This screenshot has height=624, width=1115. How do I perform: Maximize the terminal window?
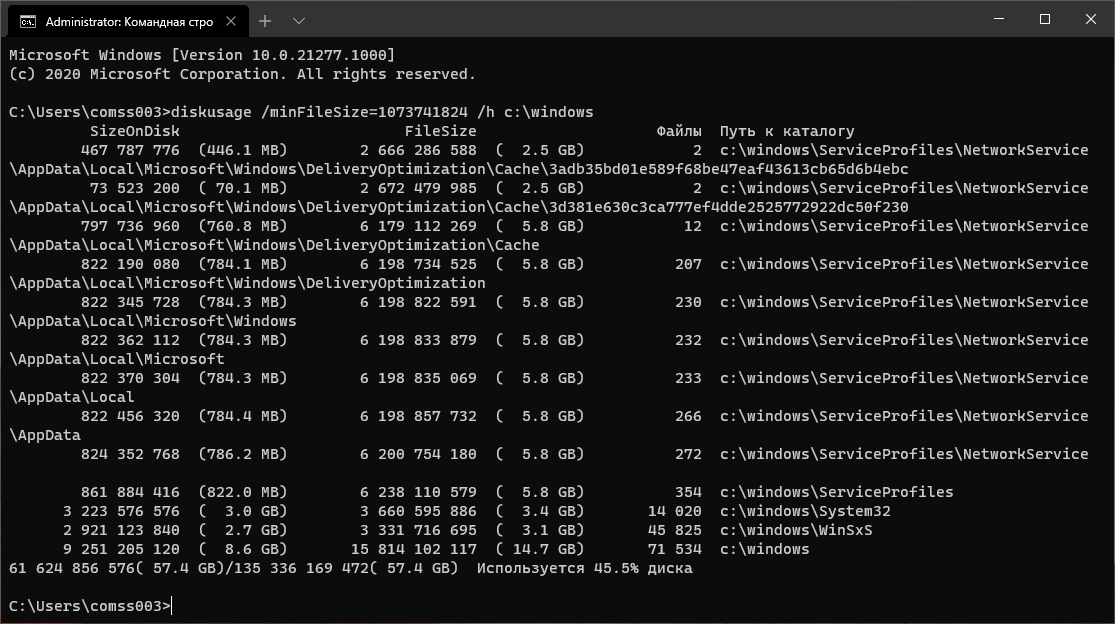1044,20
